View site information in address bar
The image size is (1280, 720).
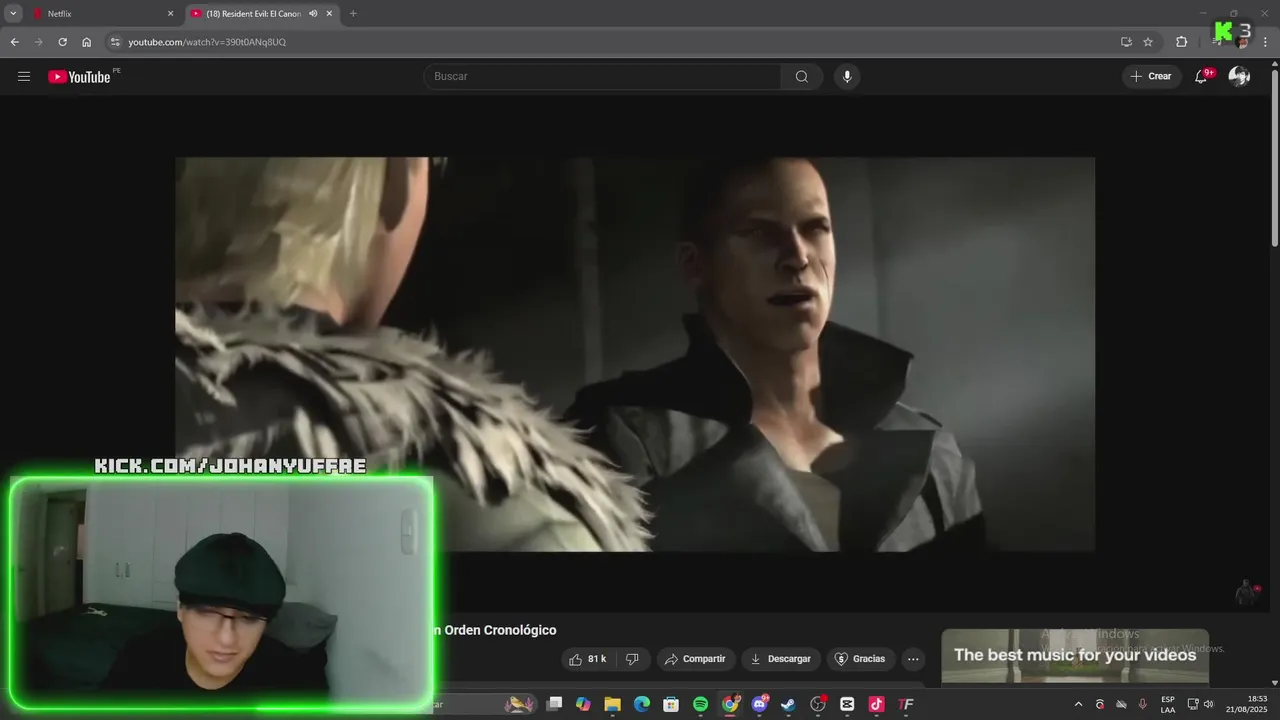115,42
